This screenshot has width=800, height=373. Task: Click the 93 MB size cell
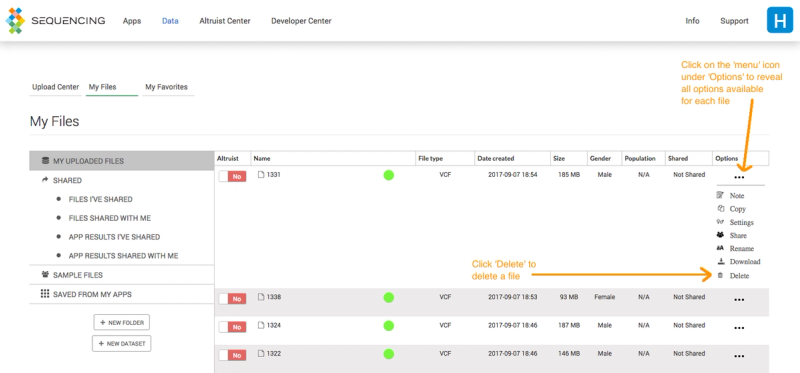[569, 297]
